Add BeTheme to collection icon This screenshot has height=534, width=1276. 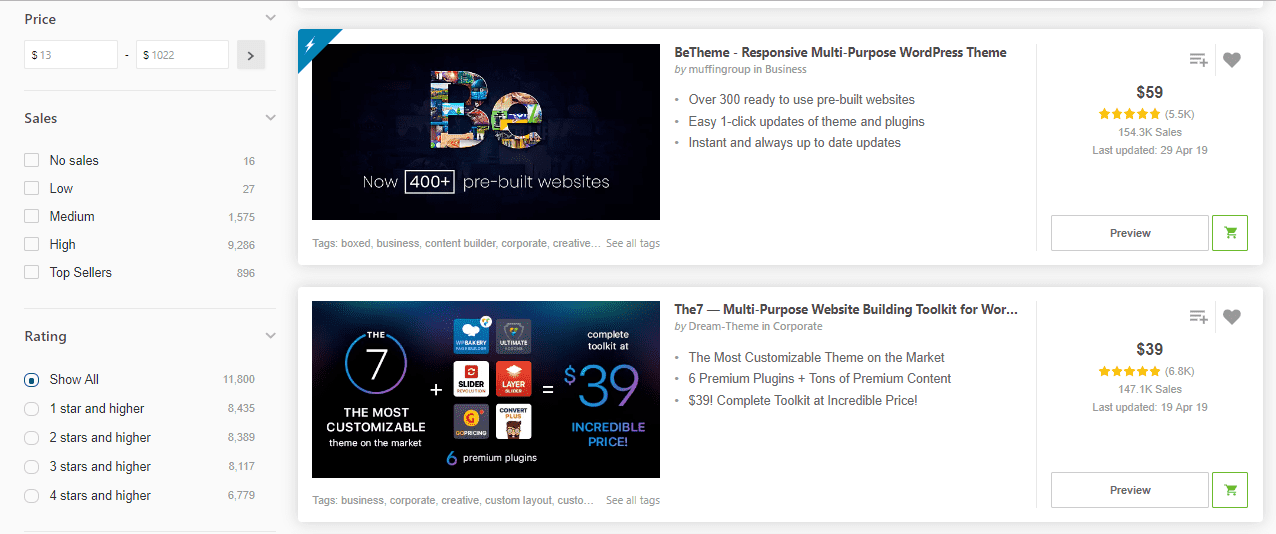pos(1198,60)
